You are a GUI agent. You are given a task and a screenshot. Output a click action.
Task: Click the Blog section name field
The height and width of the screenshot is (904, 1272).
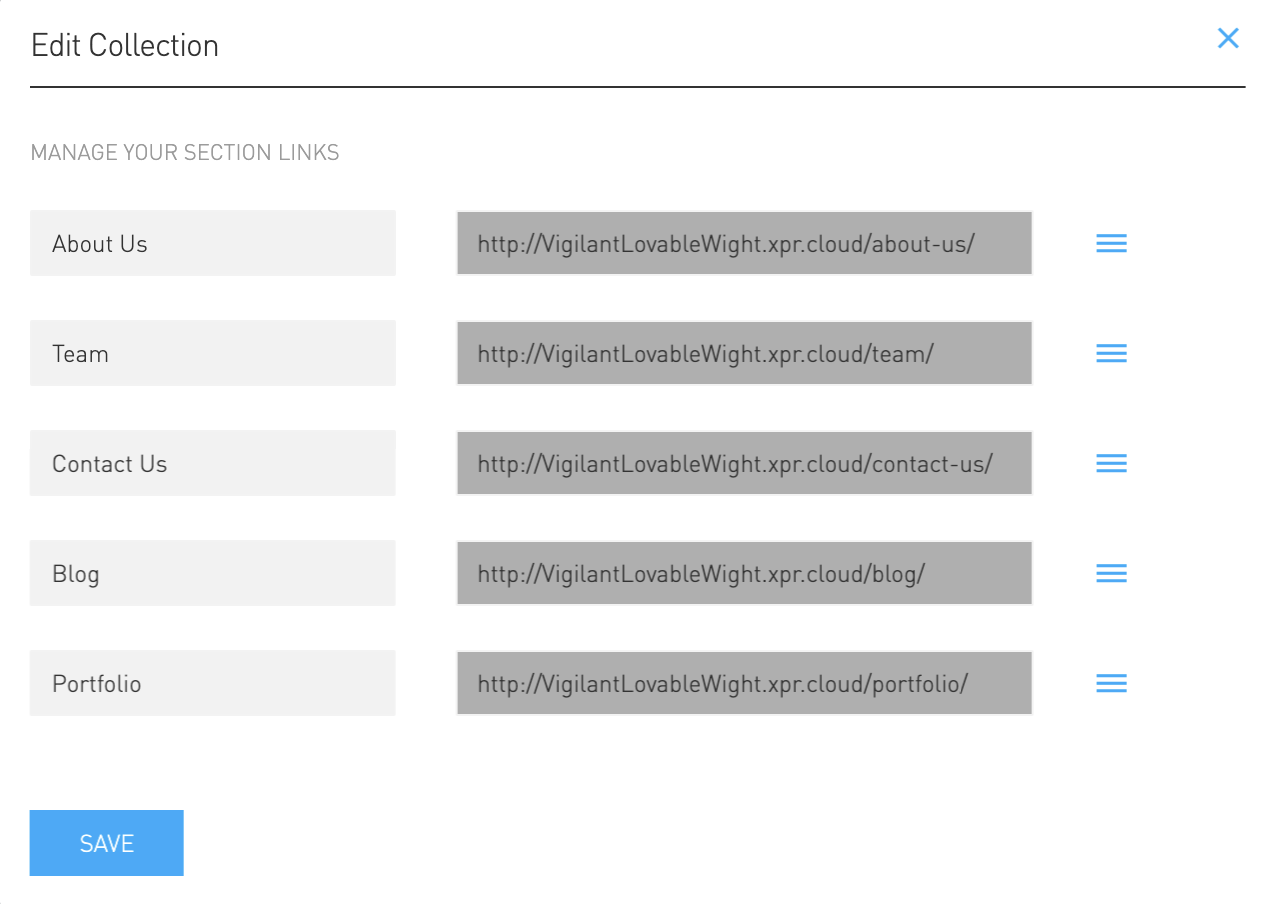click(x=212, y=573)
